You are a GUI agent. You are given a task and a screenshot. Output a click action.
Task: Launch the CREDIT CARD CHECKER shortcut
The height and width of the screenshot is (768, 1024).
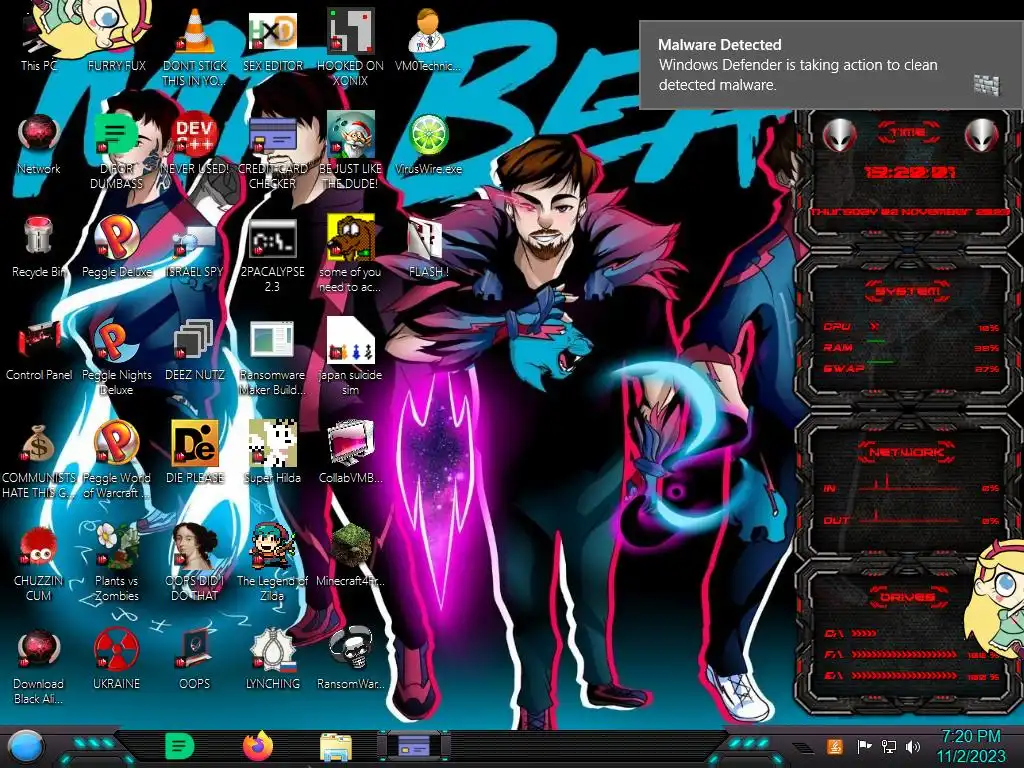272,152
